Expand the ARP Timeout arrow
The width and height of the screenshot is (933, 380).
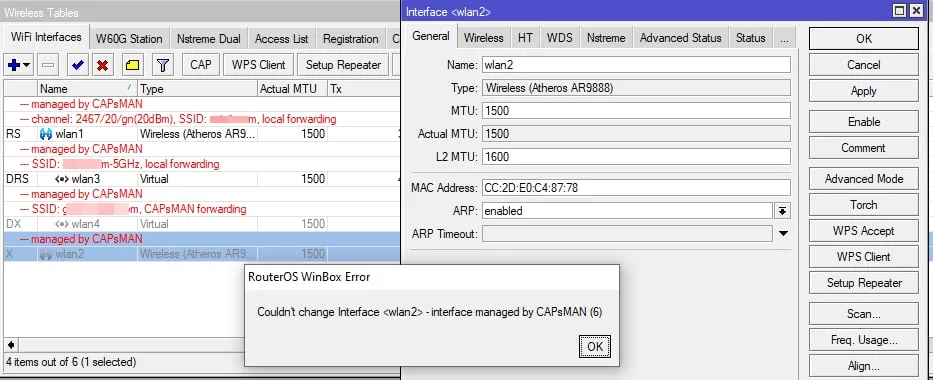[x=784, y=234]
